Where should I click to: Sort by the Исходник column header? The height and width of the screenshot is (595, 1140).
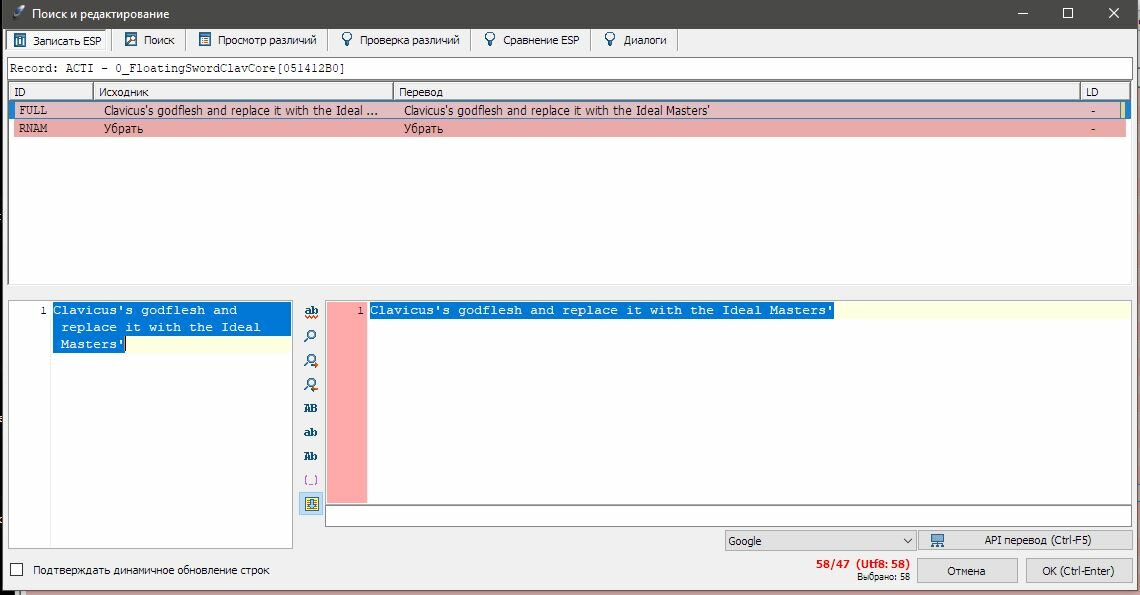pyautogui.click(x=244, y=92)
